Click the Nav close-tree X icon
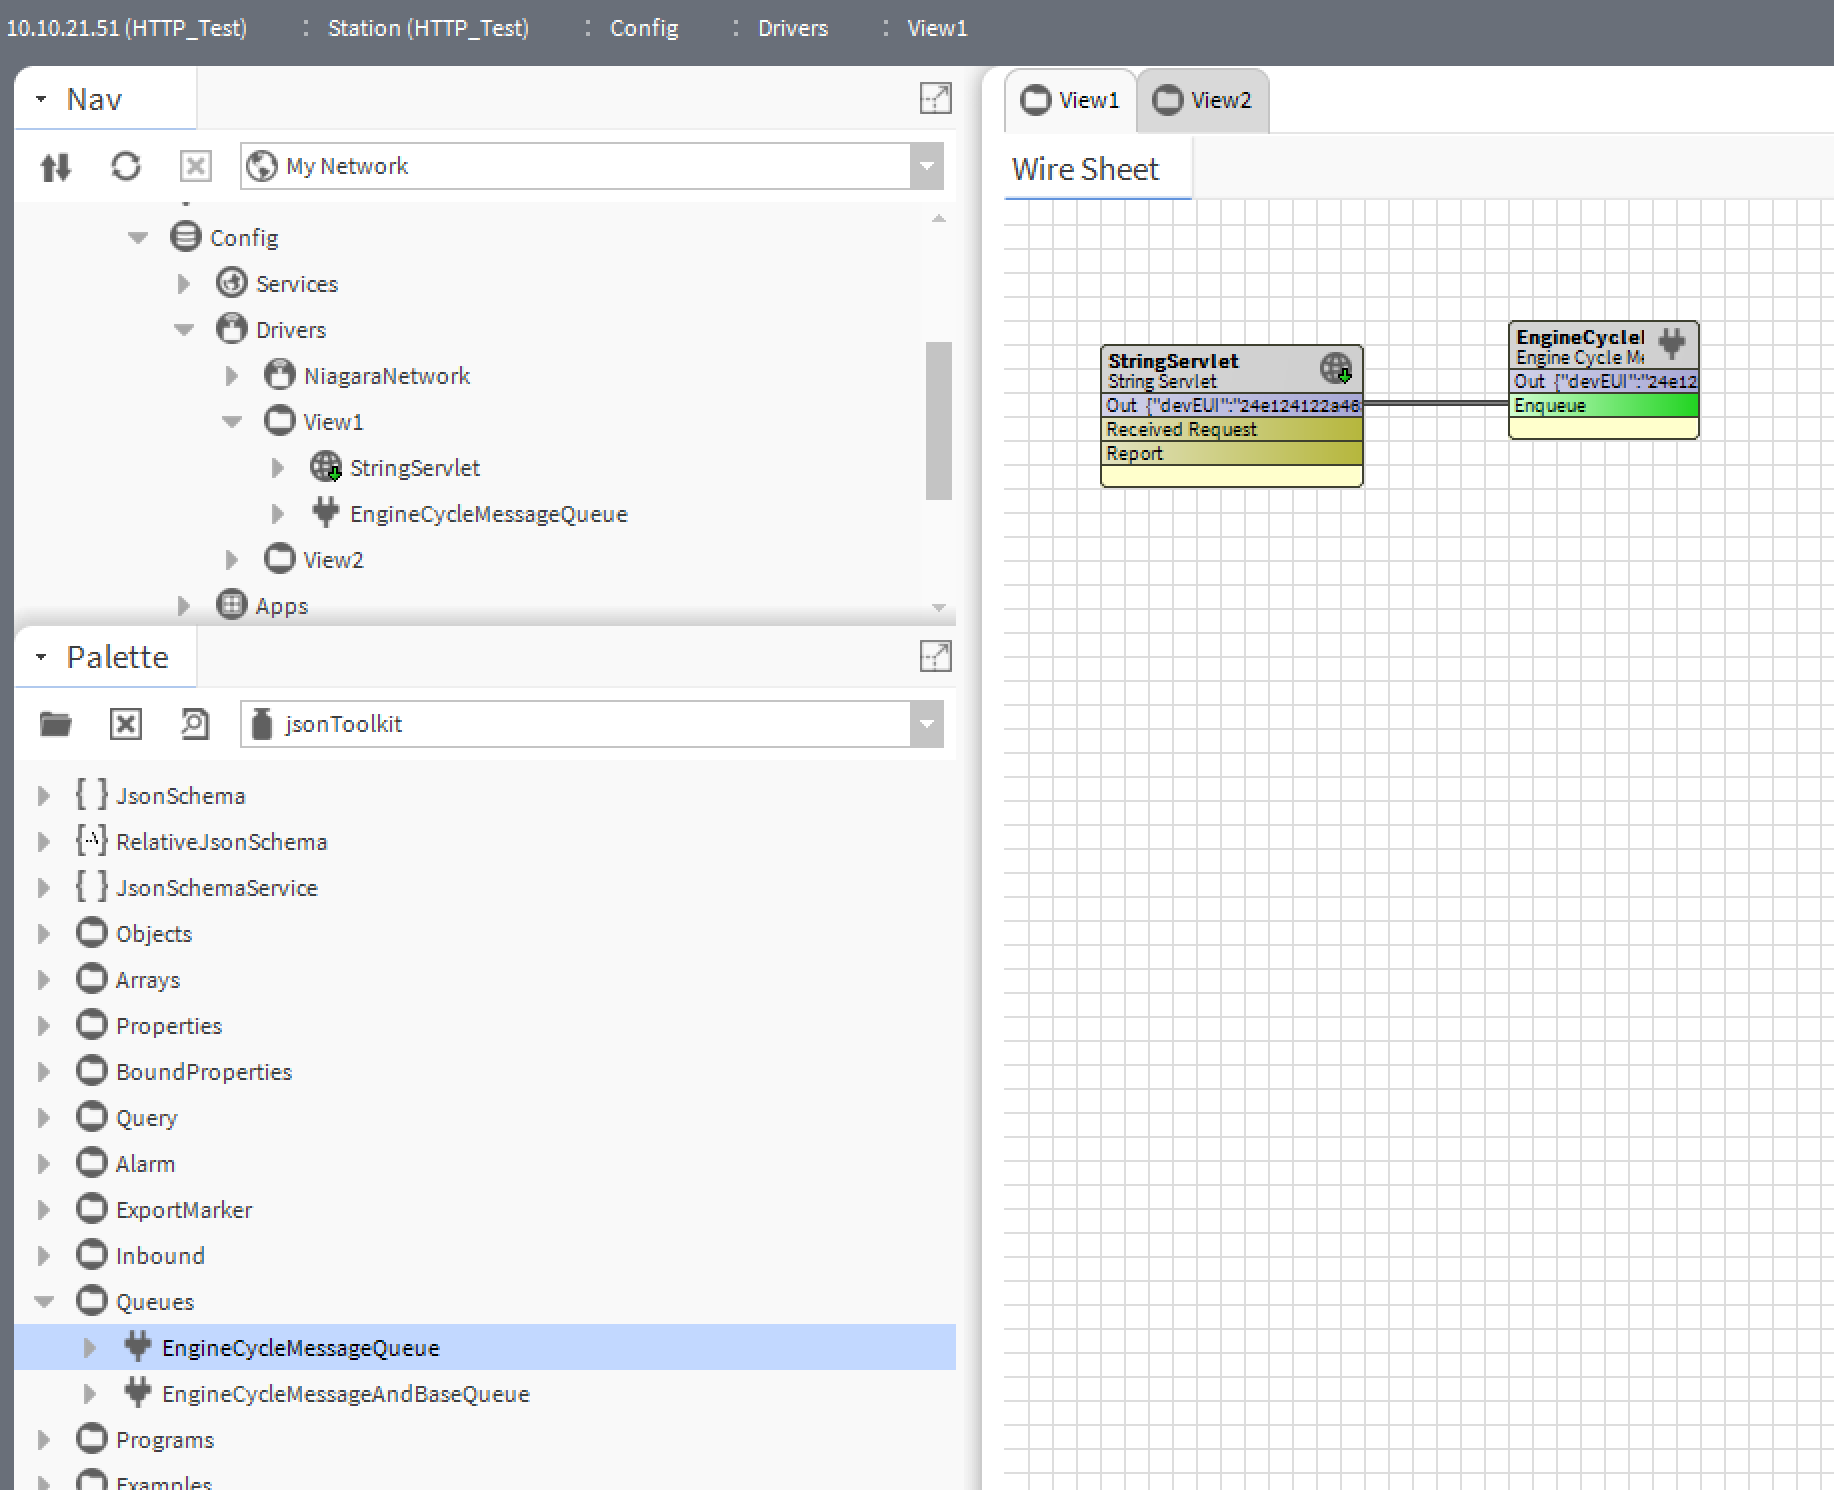Screen dimensions: 1834x1490 coord(195,166)
